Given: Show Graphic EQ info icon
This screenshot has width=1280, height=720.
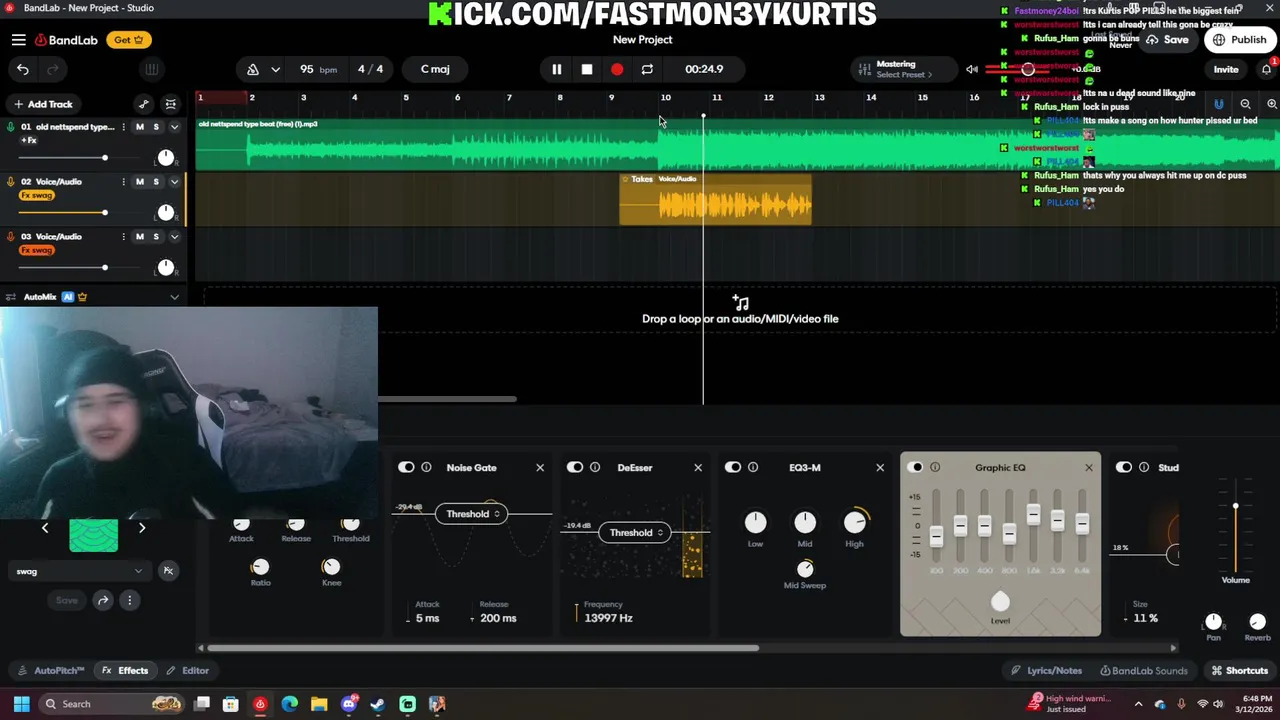Looking at the screenshot, I should click(935, 467).
